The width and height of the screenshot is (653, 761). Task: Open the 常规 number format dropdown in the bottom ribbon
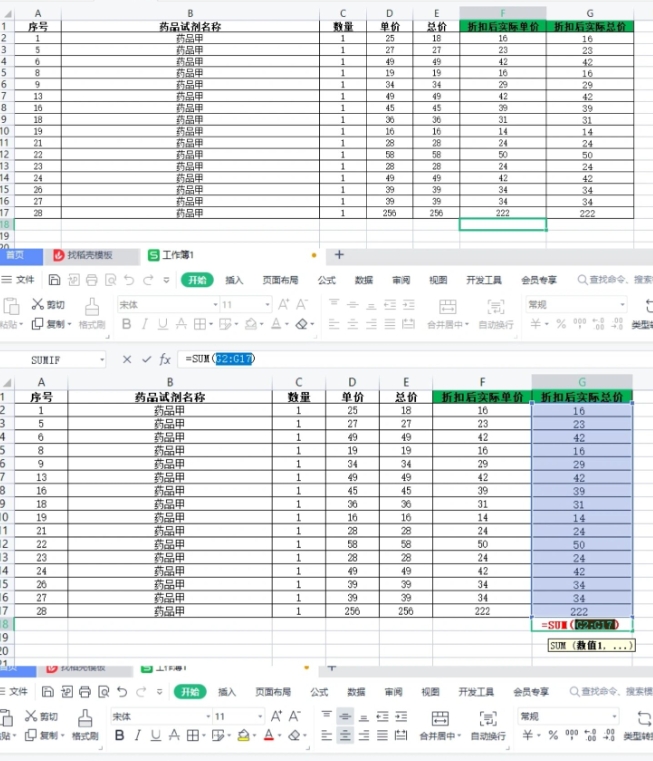[615, 716]
